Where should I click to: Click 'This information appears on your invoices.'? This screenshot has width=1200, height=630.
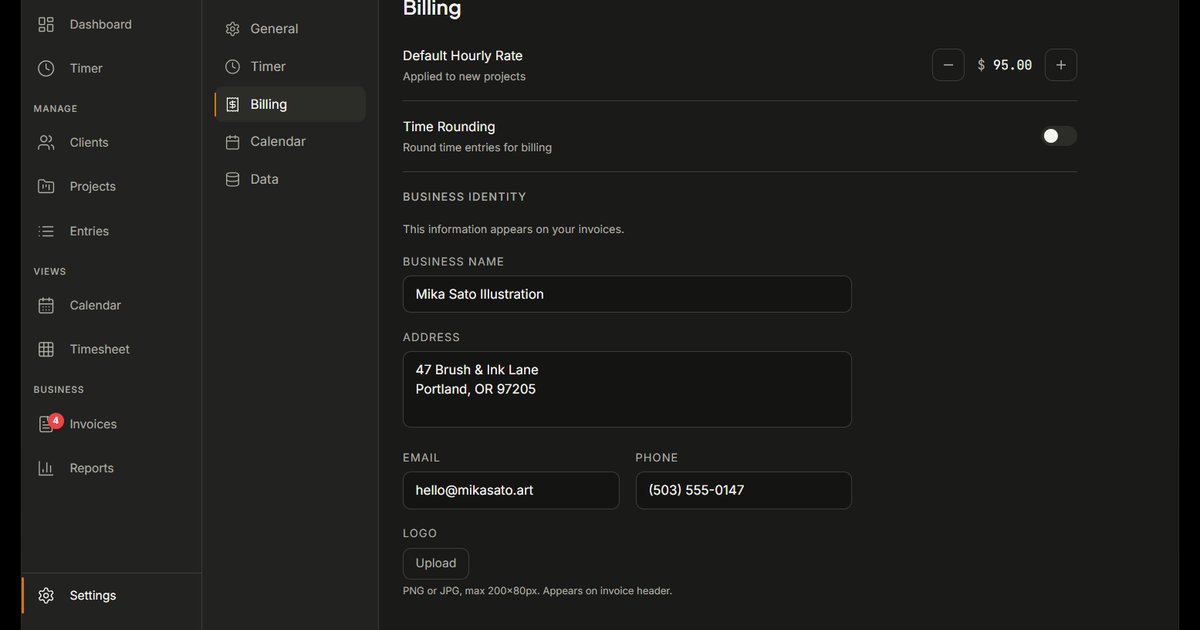click(x=513, y=229)
